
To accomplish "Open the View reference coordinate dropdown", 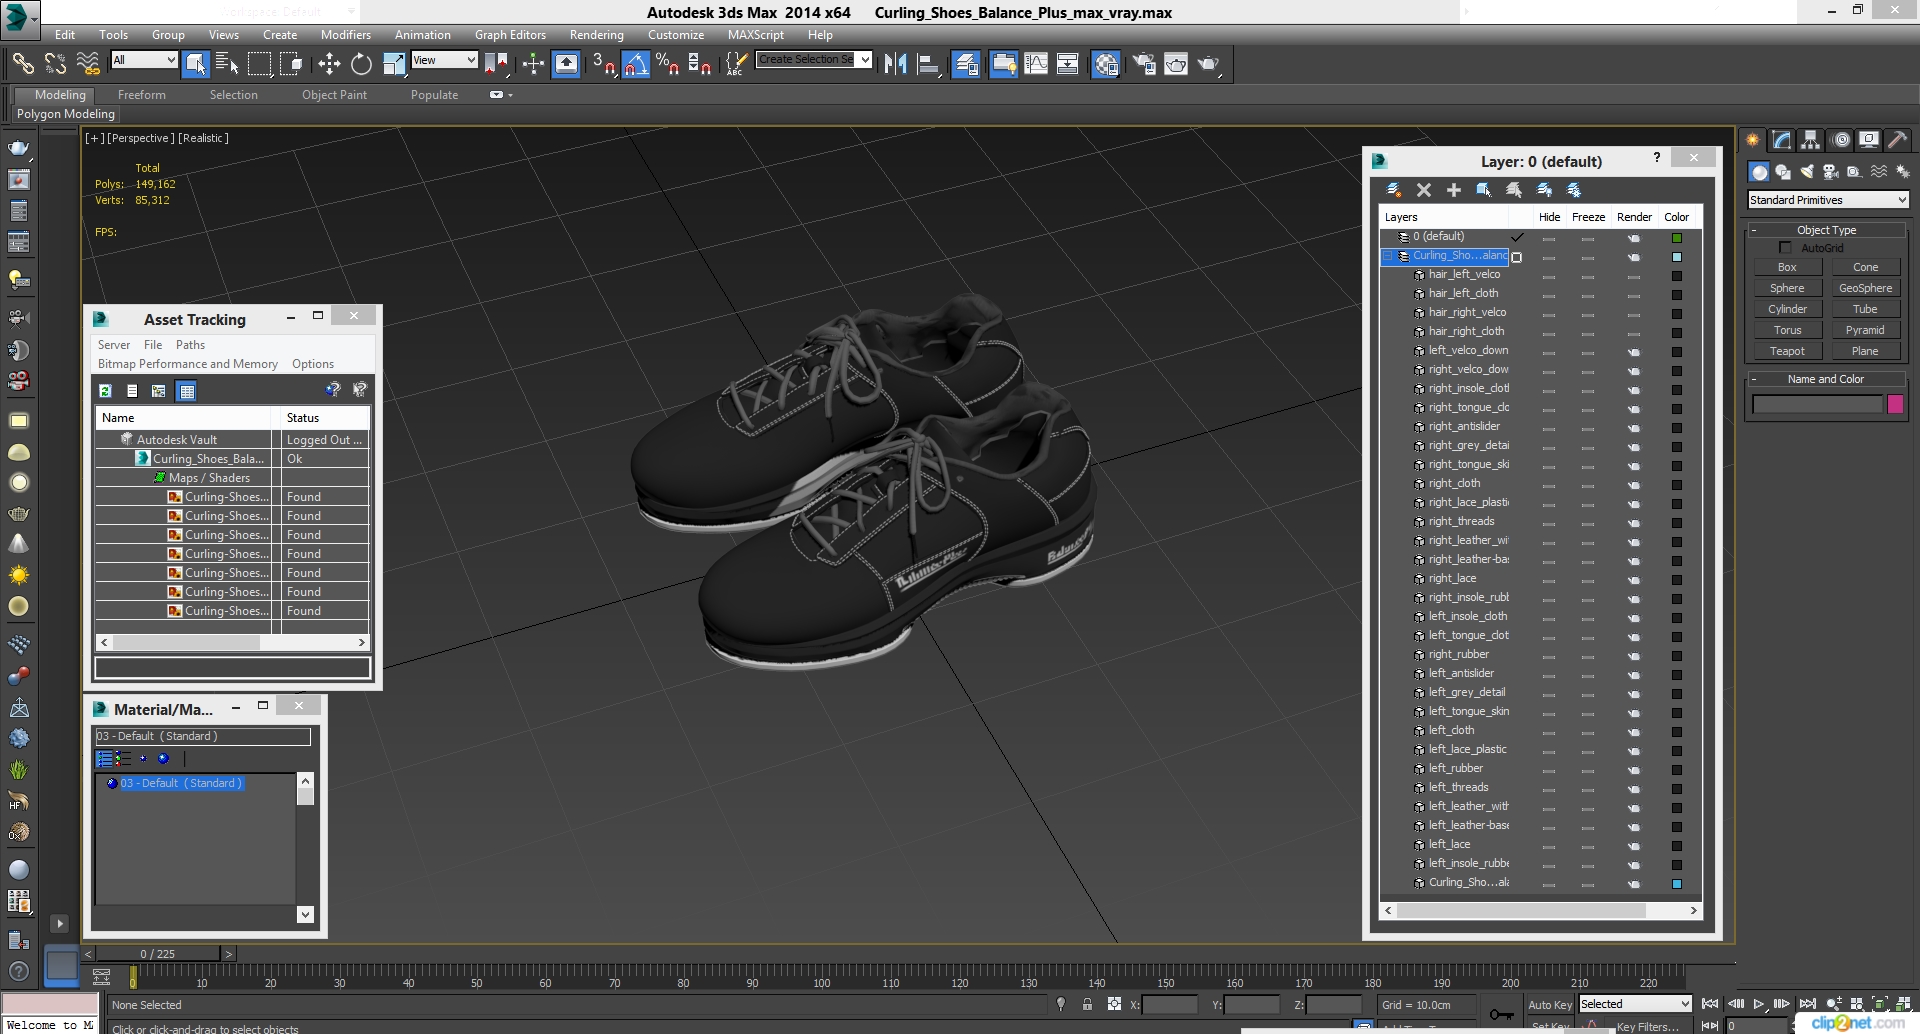I will 444,60.
